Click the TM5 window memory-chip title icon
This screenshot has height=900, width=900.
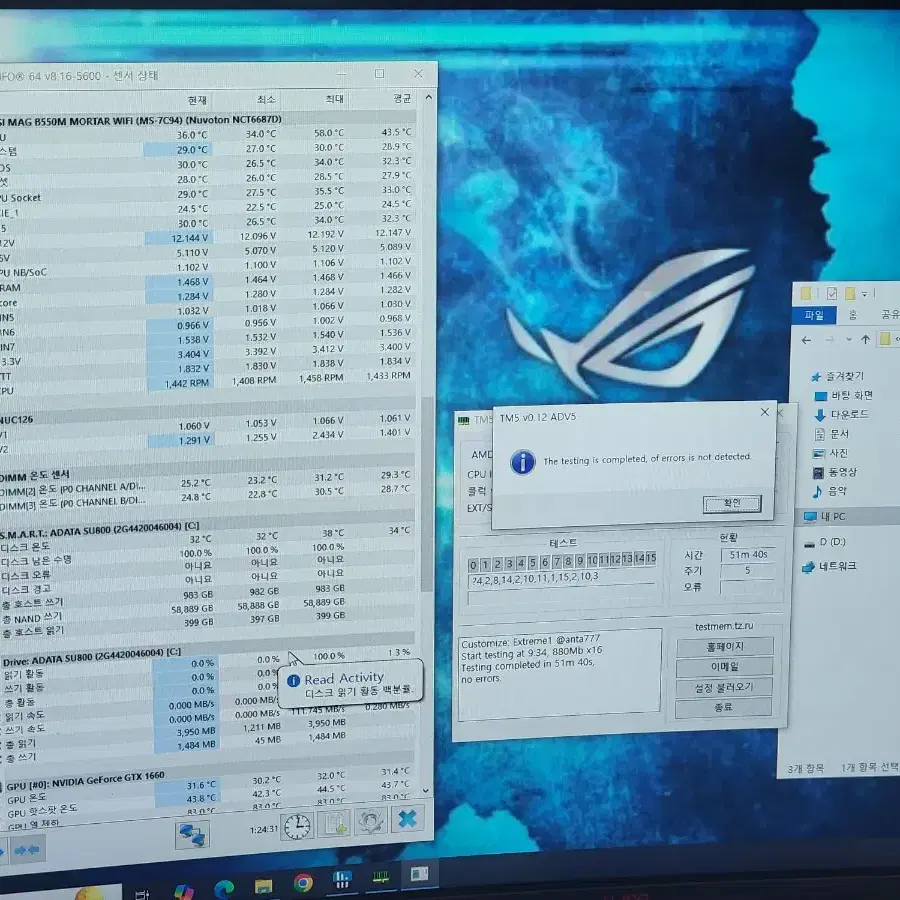click(464, 421)
